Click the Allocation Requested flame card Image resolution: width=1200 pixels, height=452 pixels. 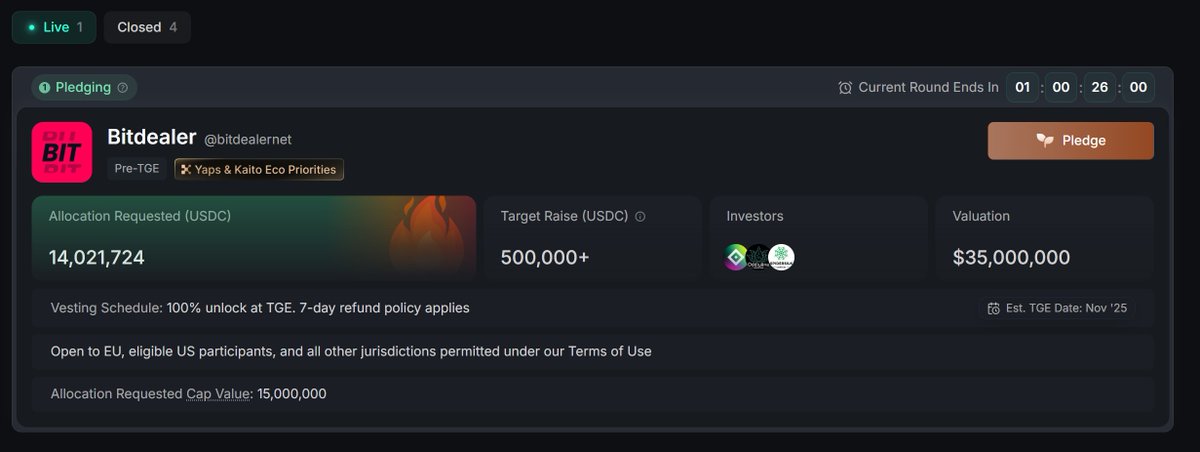(x=253, y=238)
